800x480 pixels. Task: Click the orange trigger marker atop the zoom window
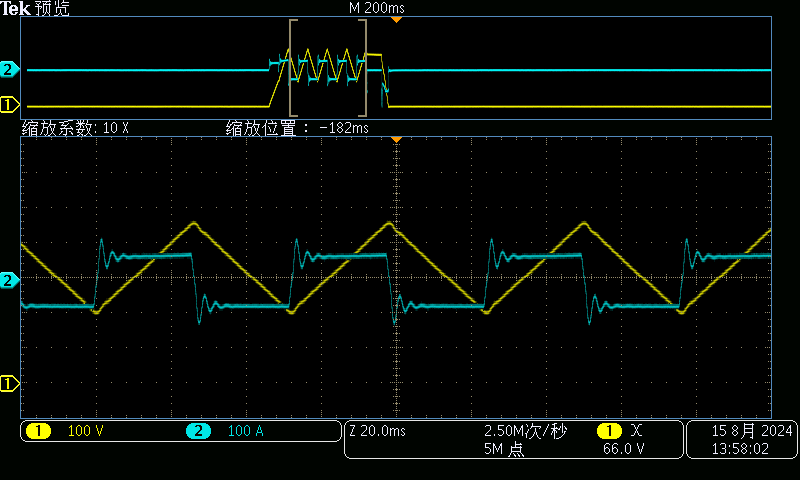click(396, 139)
